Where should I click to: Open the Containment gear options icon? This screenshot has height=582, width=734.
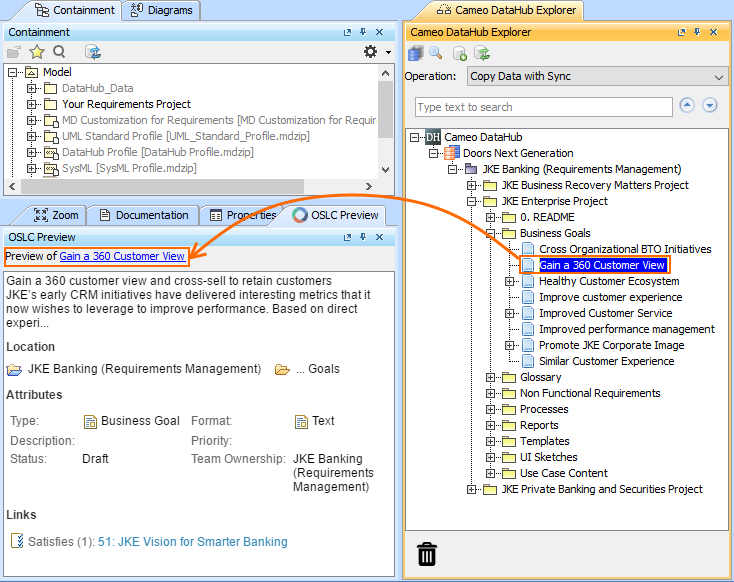point(370,52)
